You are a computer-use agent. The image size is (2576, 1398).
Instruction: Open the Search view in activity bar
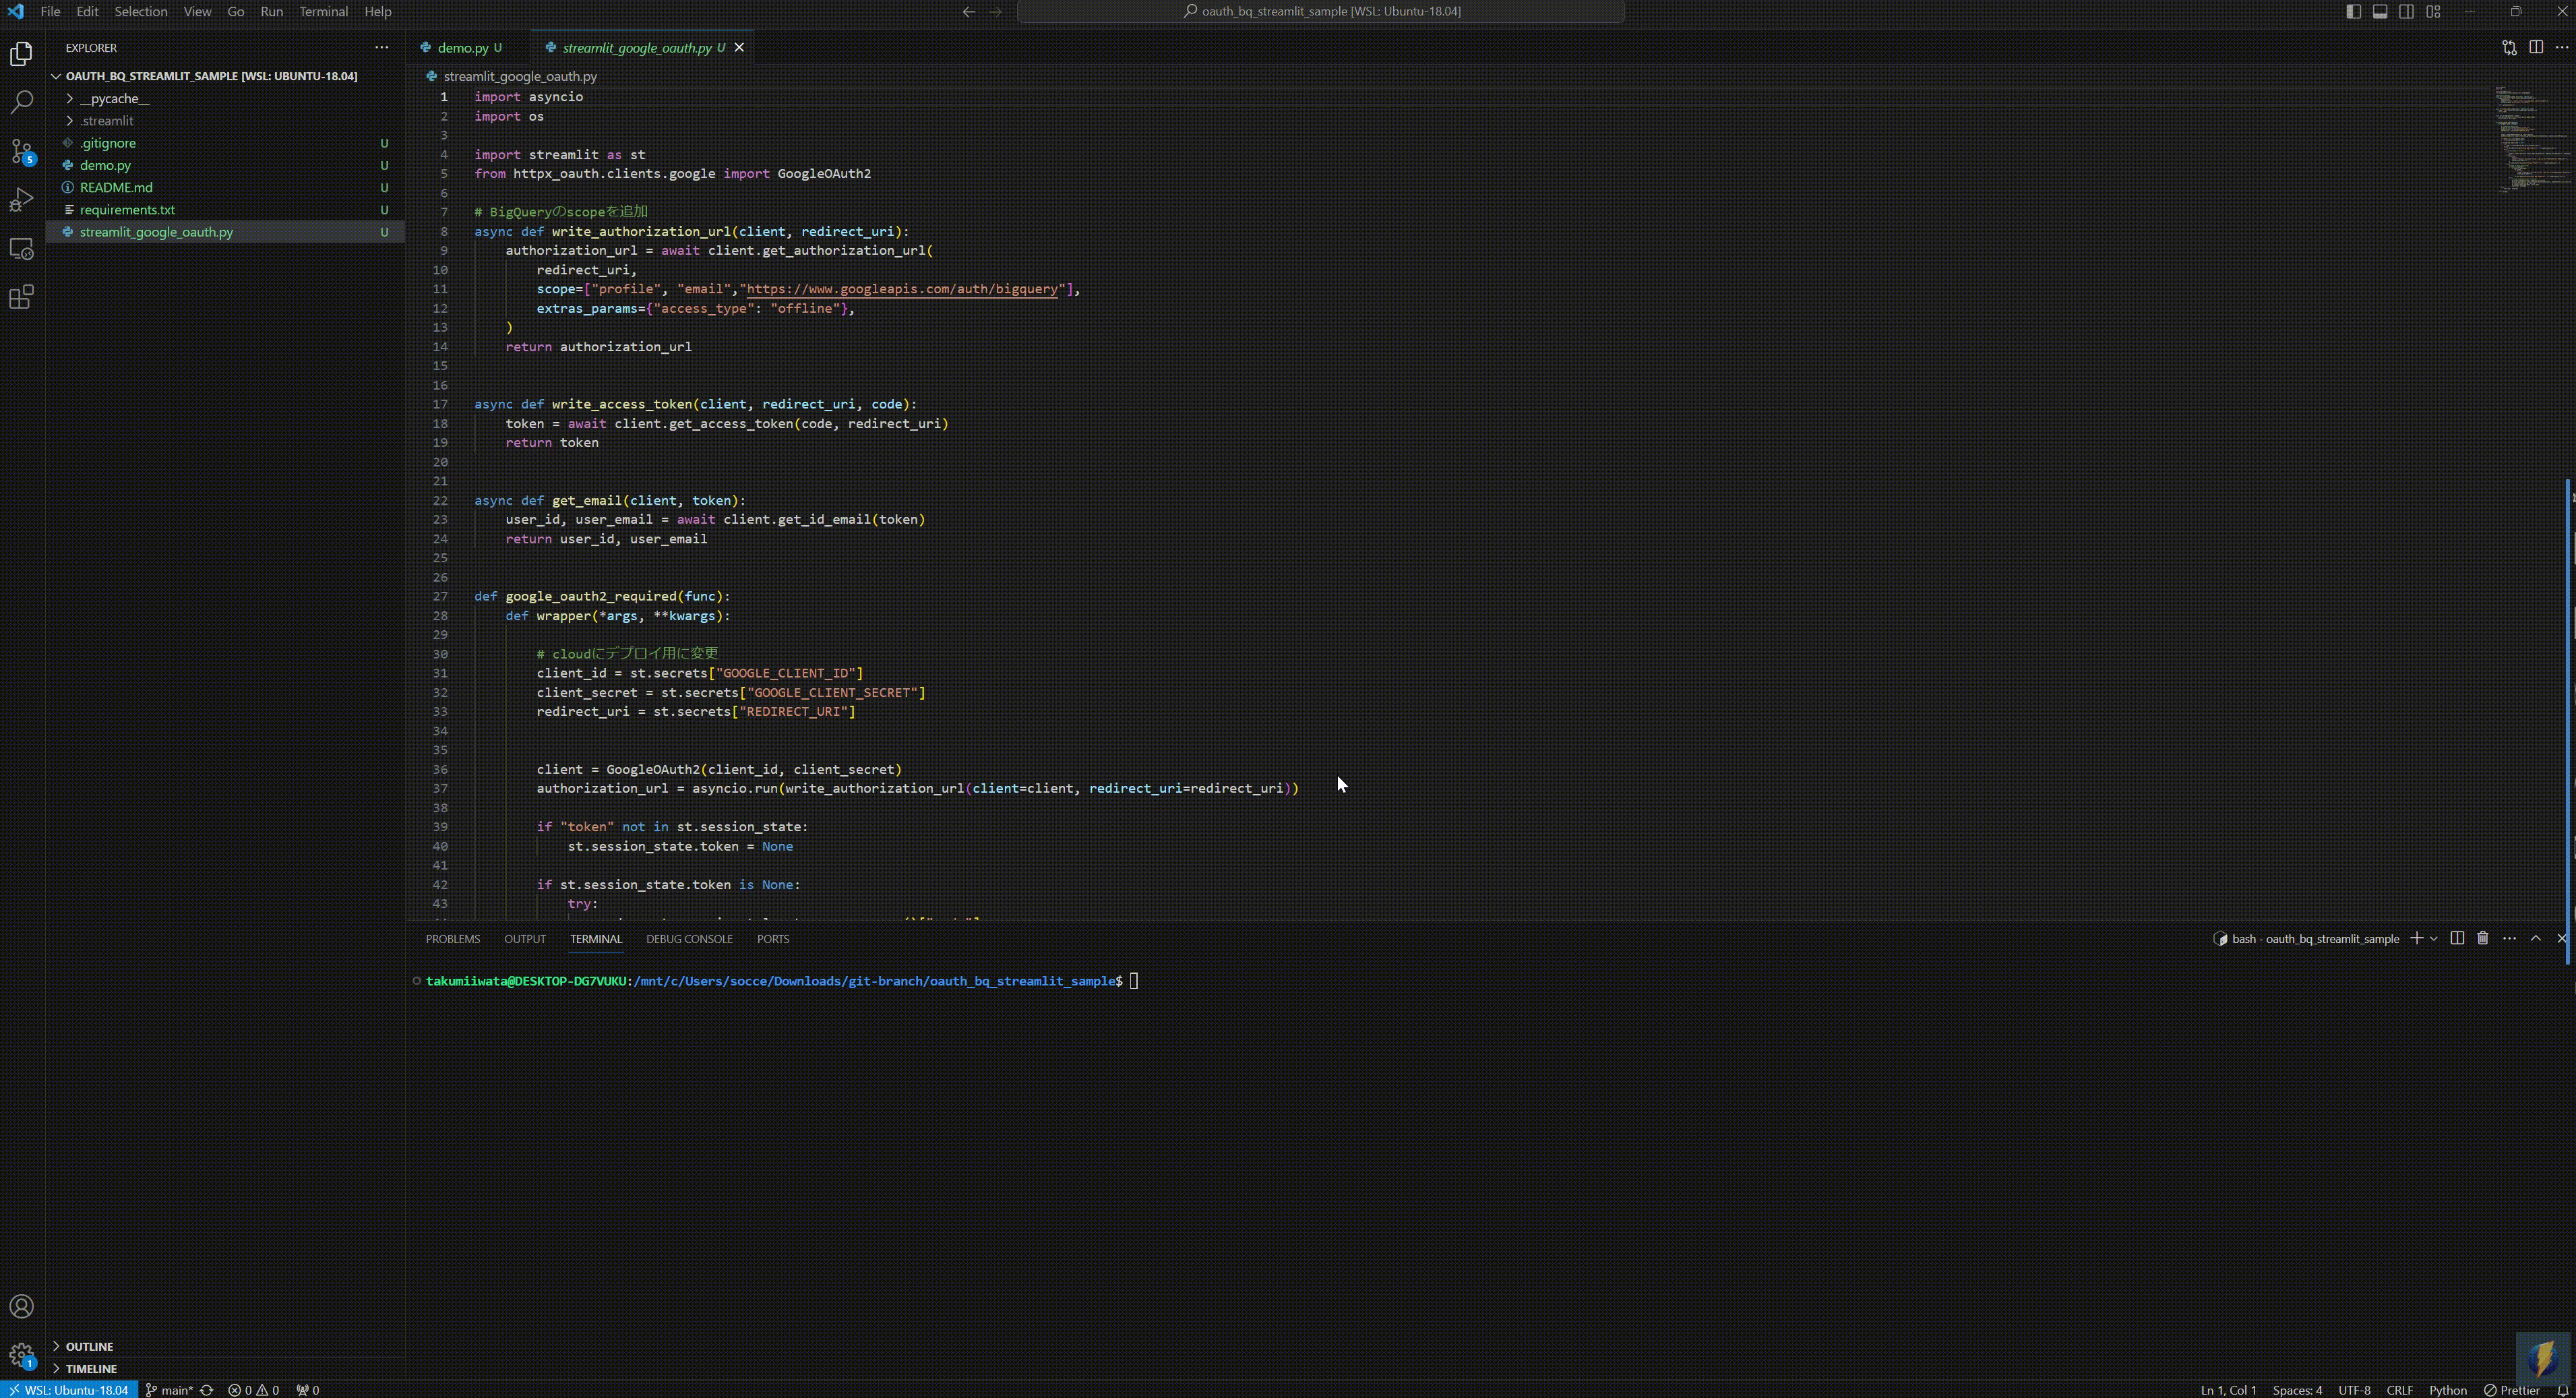(21, 102)
